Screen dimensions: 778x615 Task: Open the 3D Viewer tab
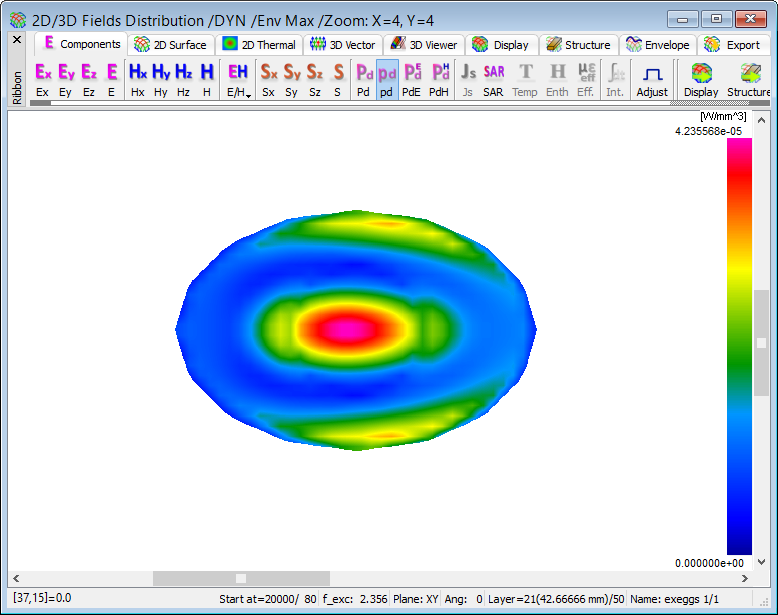click(x=424, y=45)
